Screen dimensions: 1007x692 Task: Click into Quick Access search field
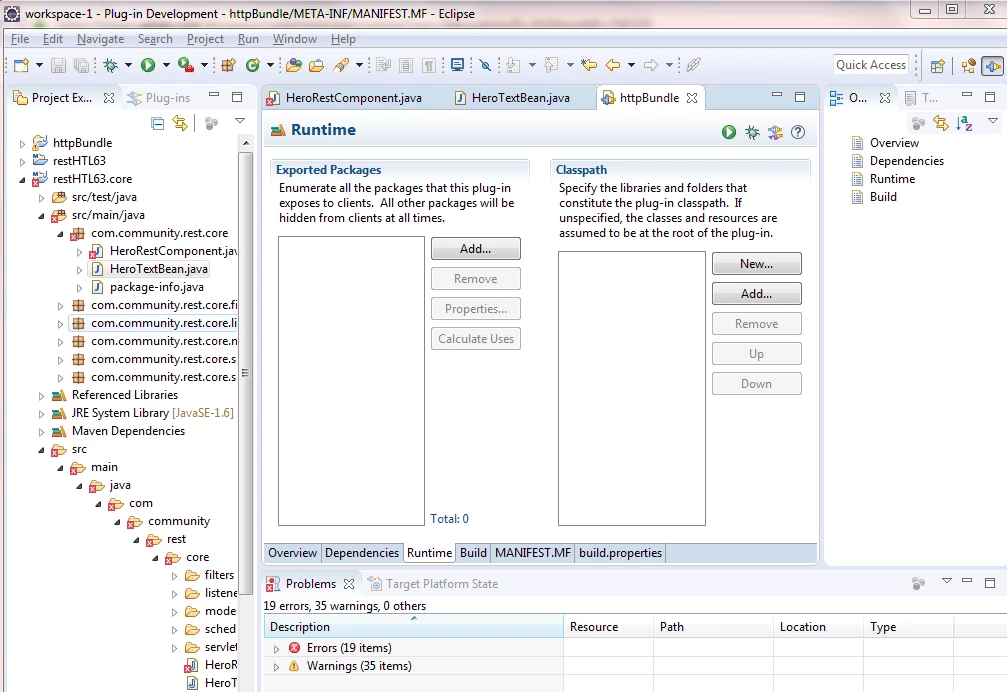click(x=871, y=65)
